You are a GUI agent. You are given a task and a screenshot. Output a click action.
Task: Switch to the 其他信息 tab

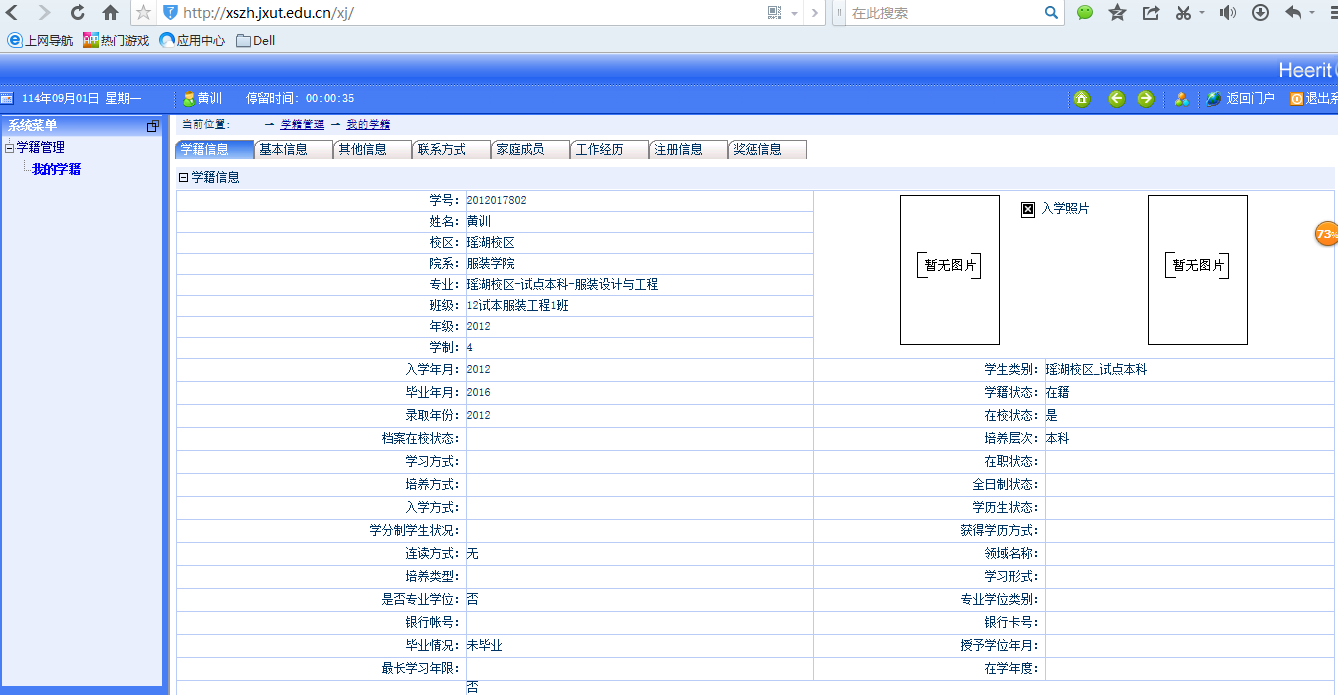pyautogui.click(x=372, y=149)
